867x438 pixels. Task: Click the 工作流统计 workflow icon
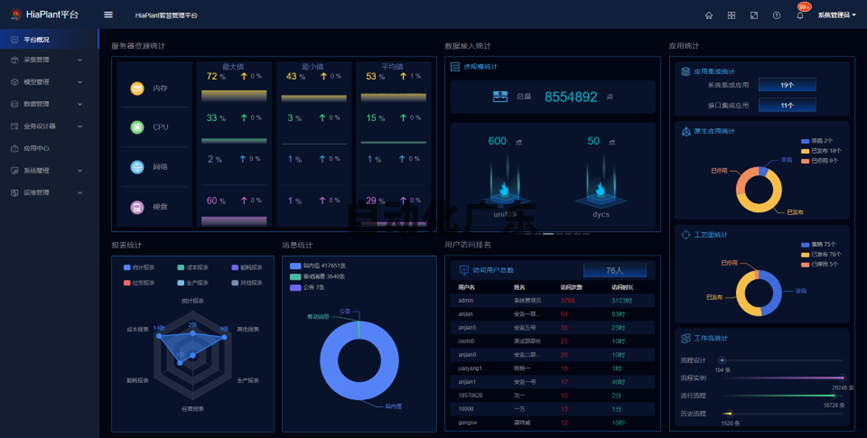coord(686,338)
